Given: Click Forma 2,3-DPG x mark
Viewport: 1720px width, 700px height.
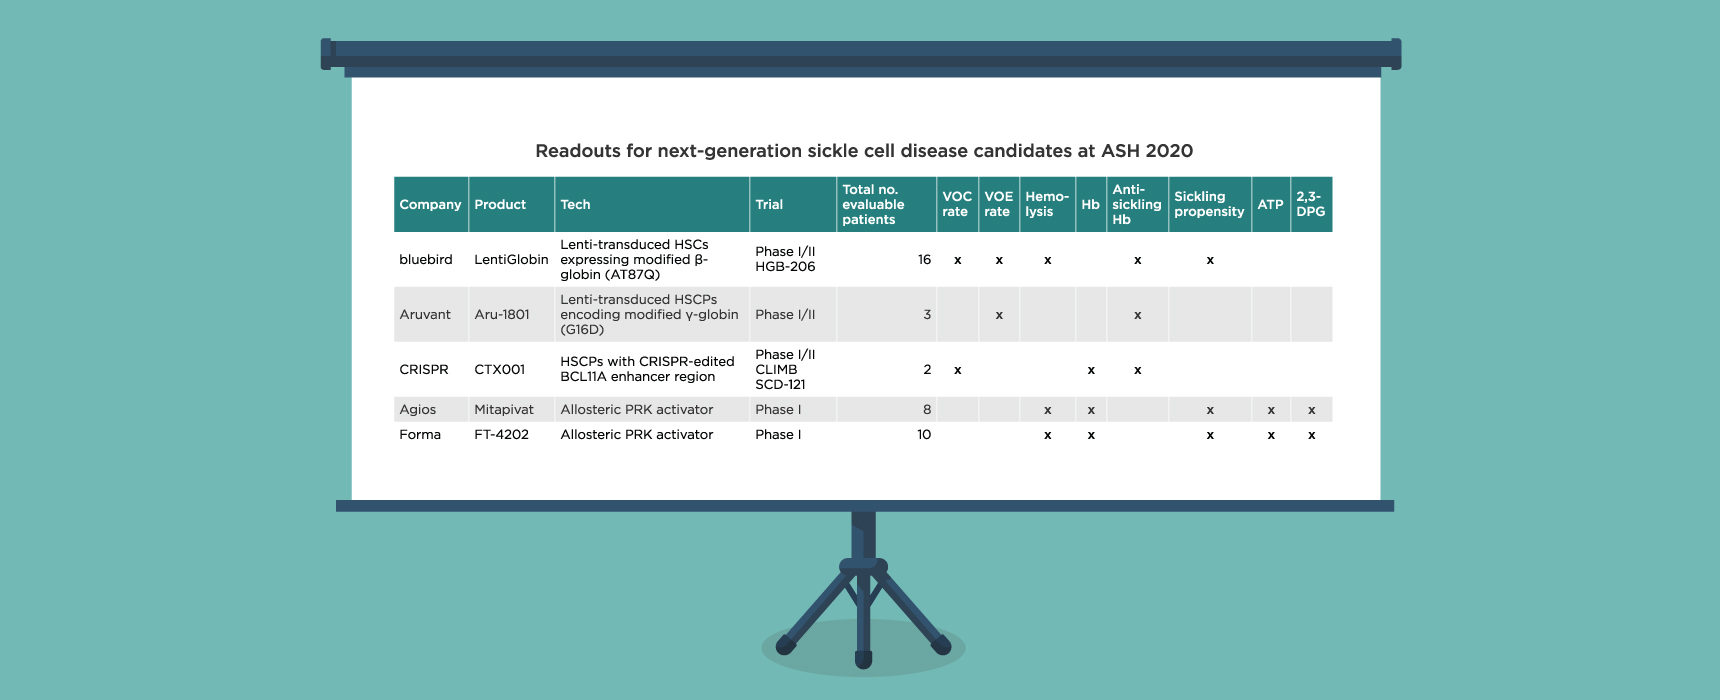Looking at the screenshot, I should click(1312, 436).
